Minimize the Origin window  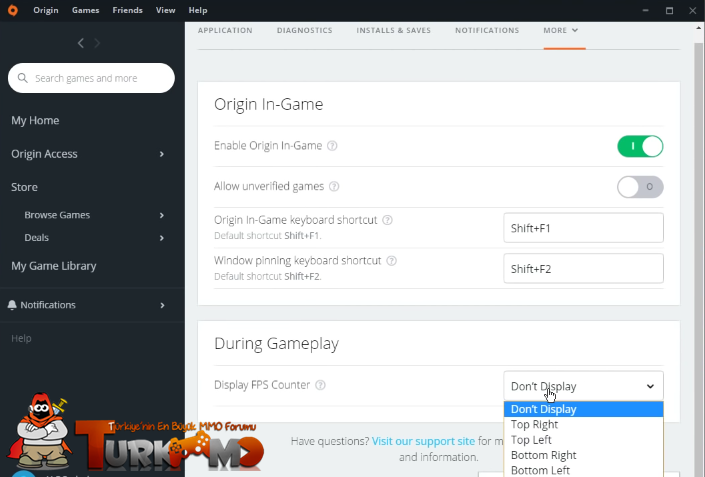[x=646, y=10]
